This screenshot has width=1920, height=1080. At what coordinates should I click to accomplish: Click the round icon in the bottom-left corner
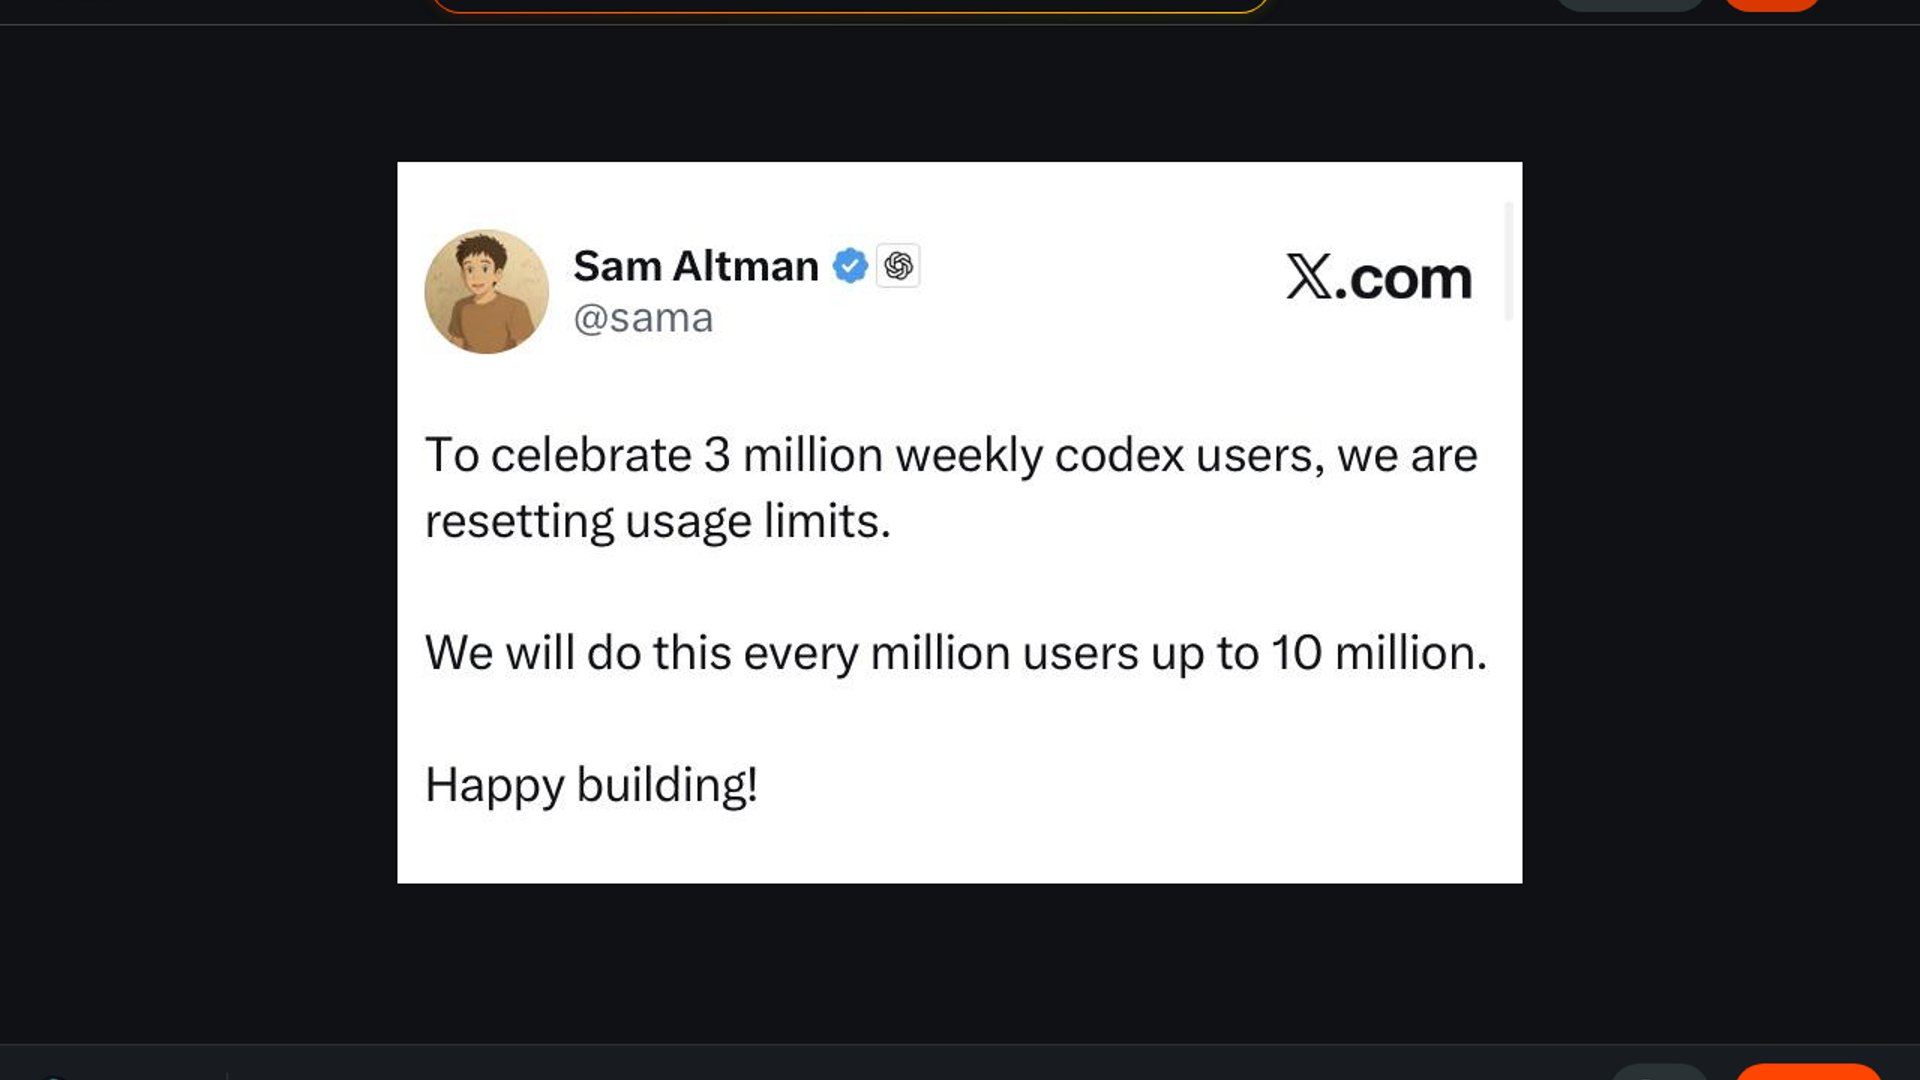52,1076
